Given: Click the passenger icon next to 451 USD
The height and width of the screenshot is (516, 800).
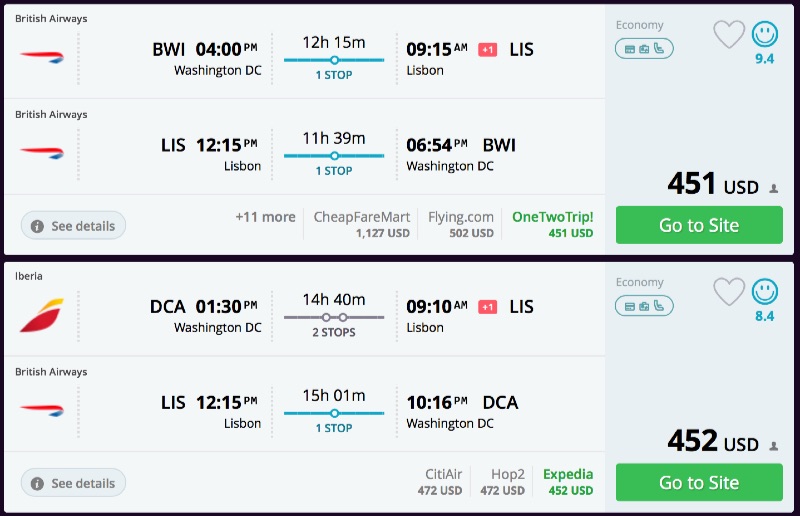Looking at the screenshot, I should tap(773, 188).
